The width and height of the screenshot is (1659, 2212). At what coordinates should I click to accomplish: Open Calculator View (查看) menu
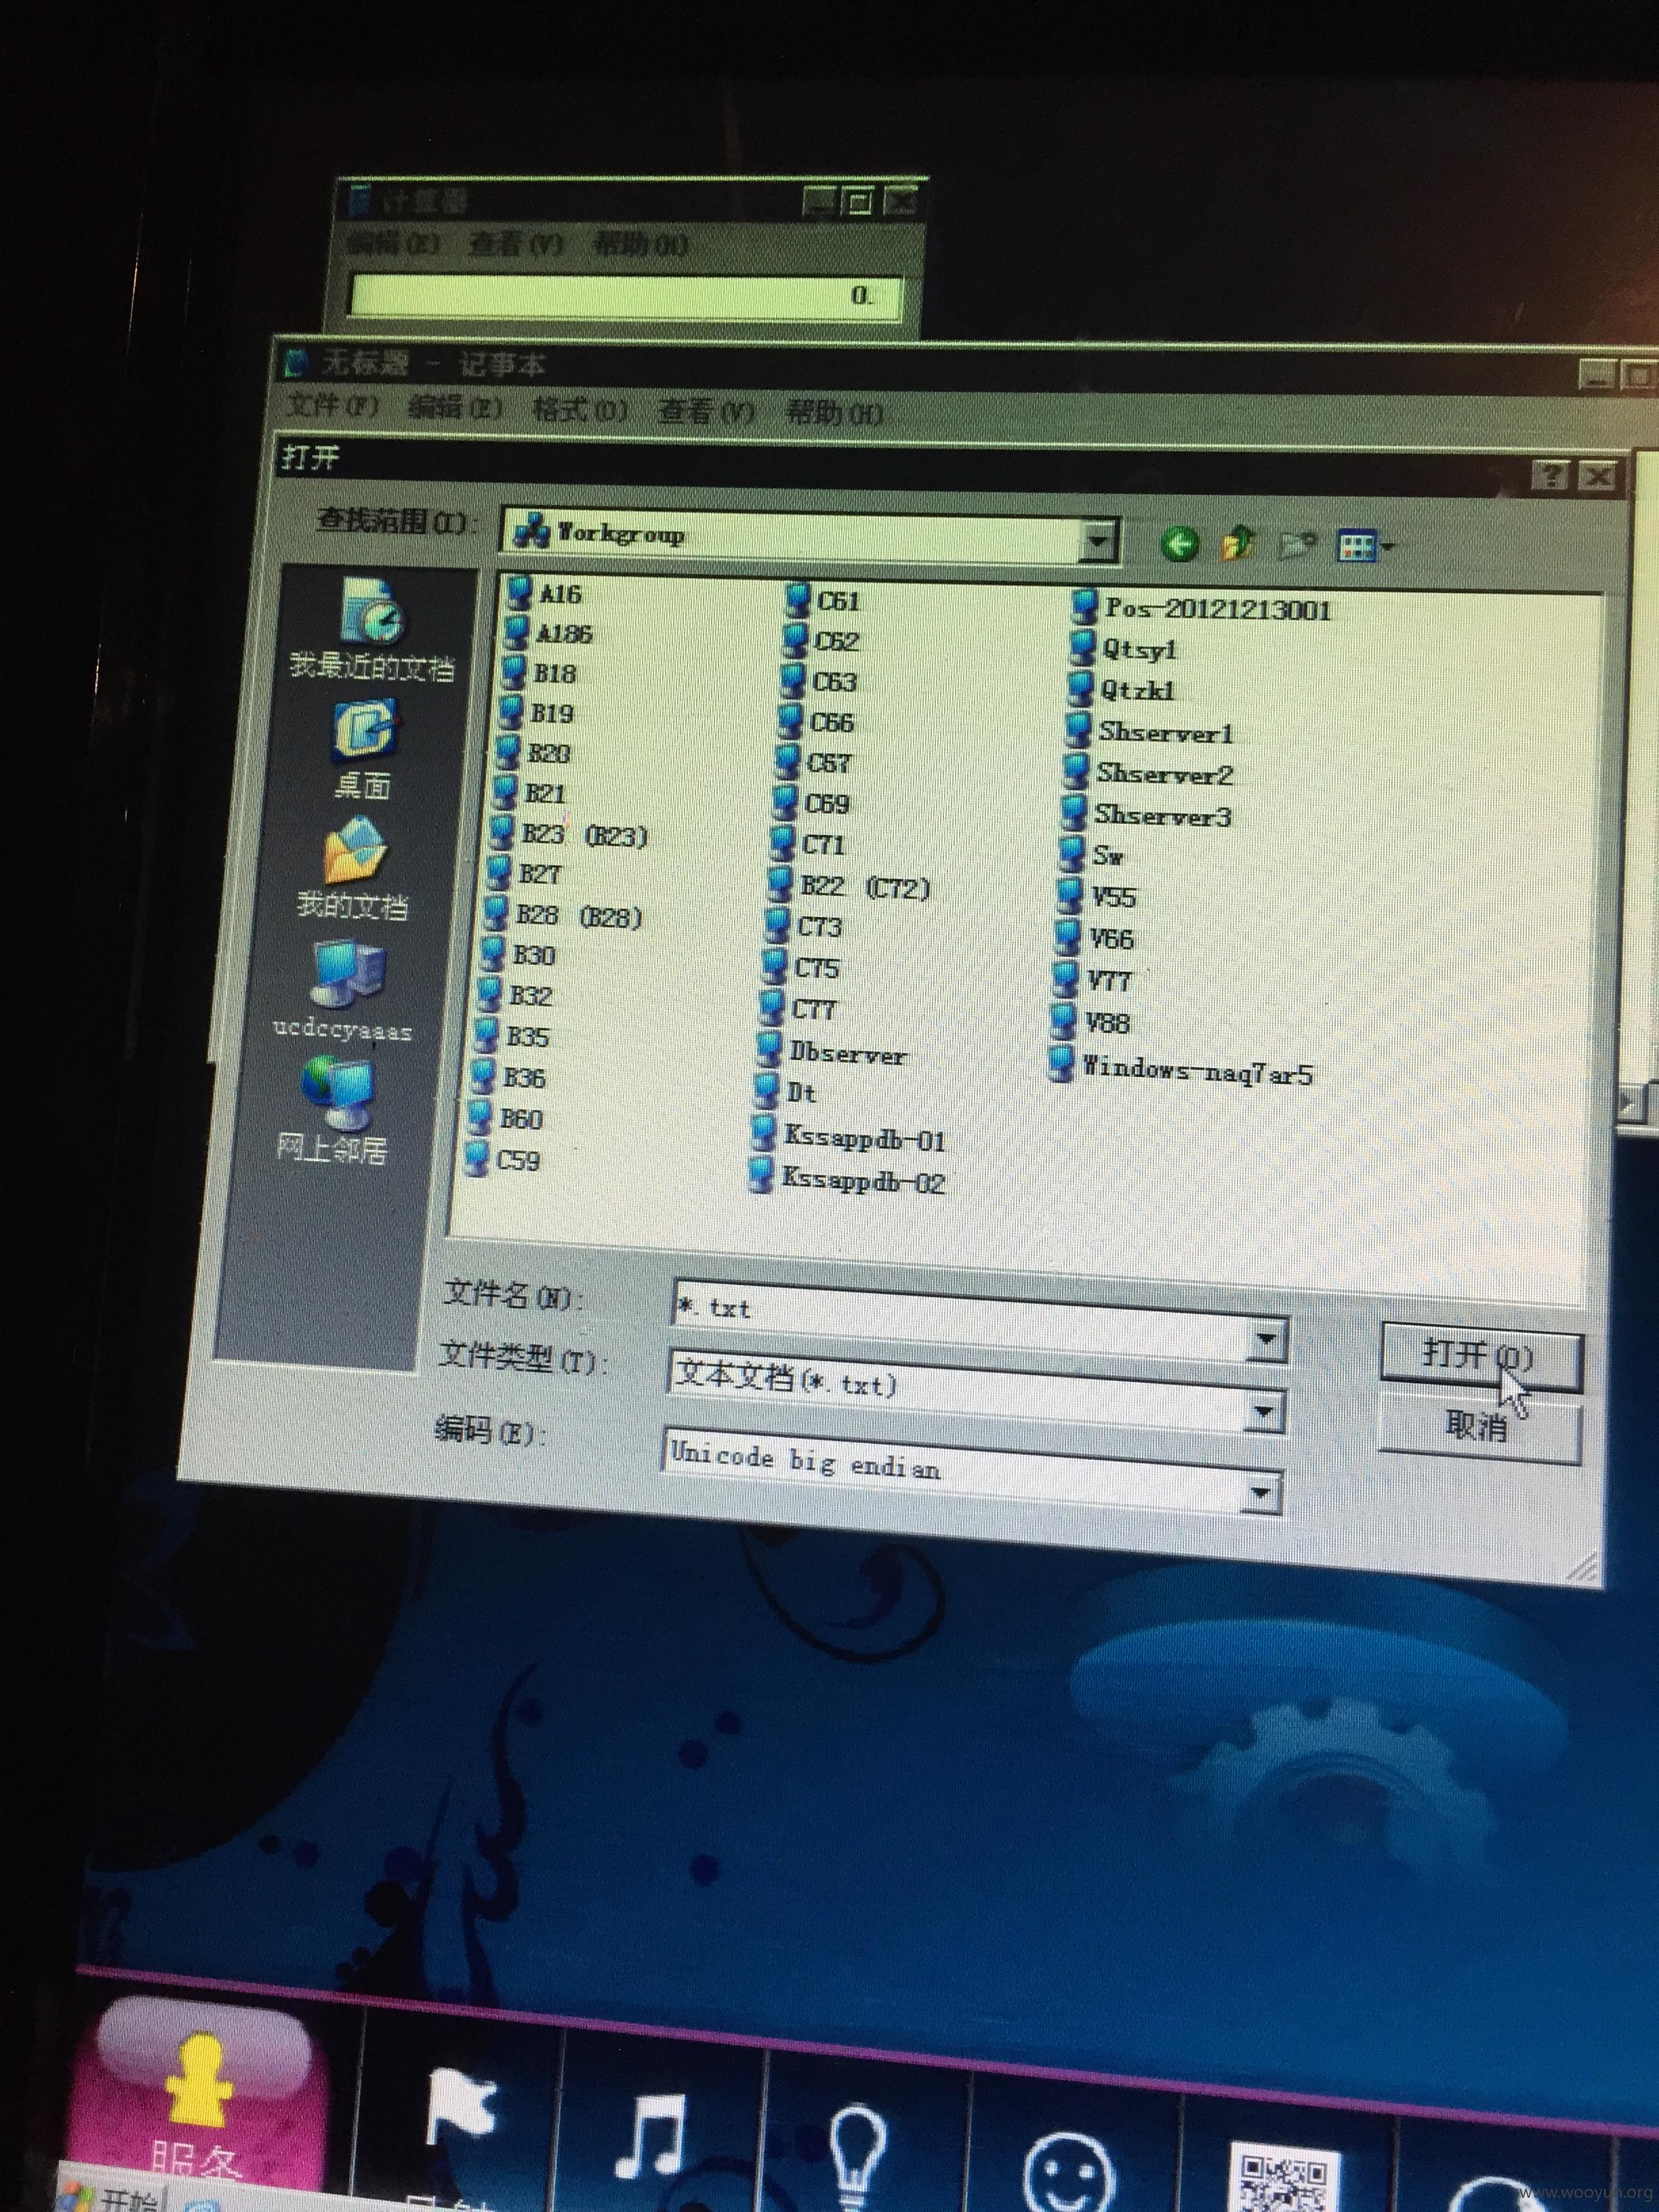coord(516,243)
